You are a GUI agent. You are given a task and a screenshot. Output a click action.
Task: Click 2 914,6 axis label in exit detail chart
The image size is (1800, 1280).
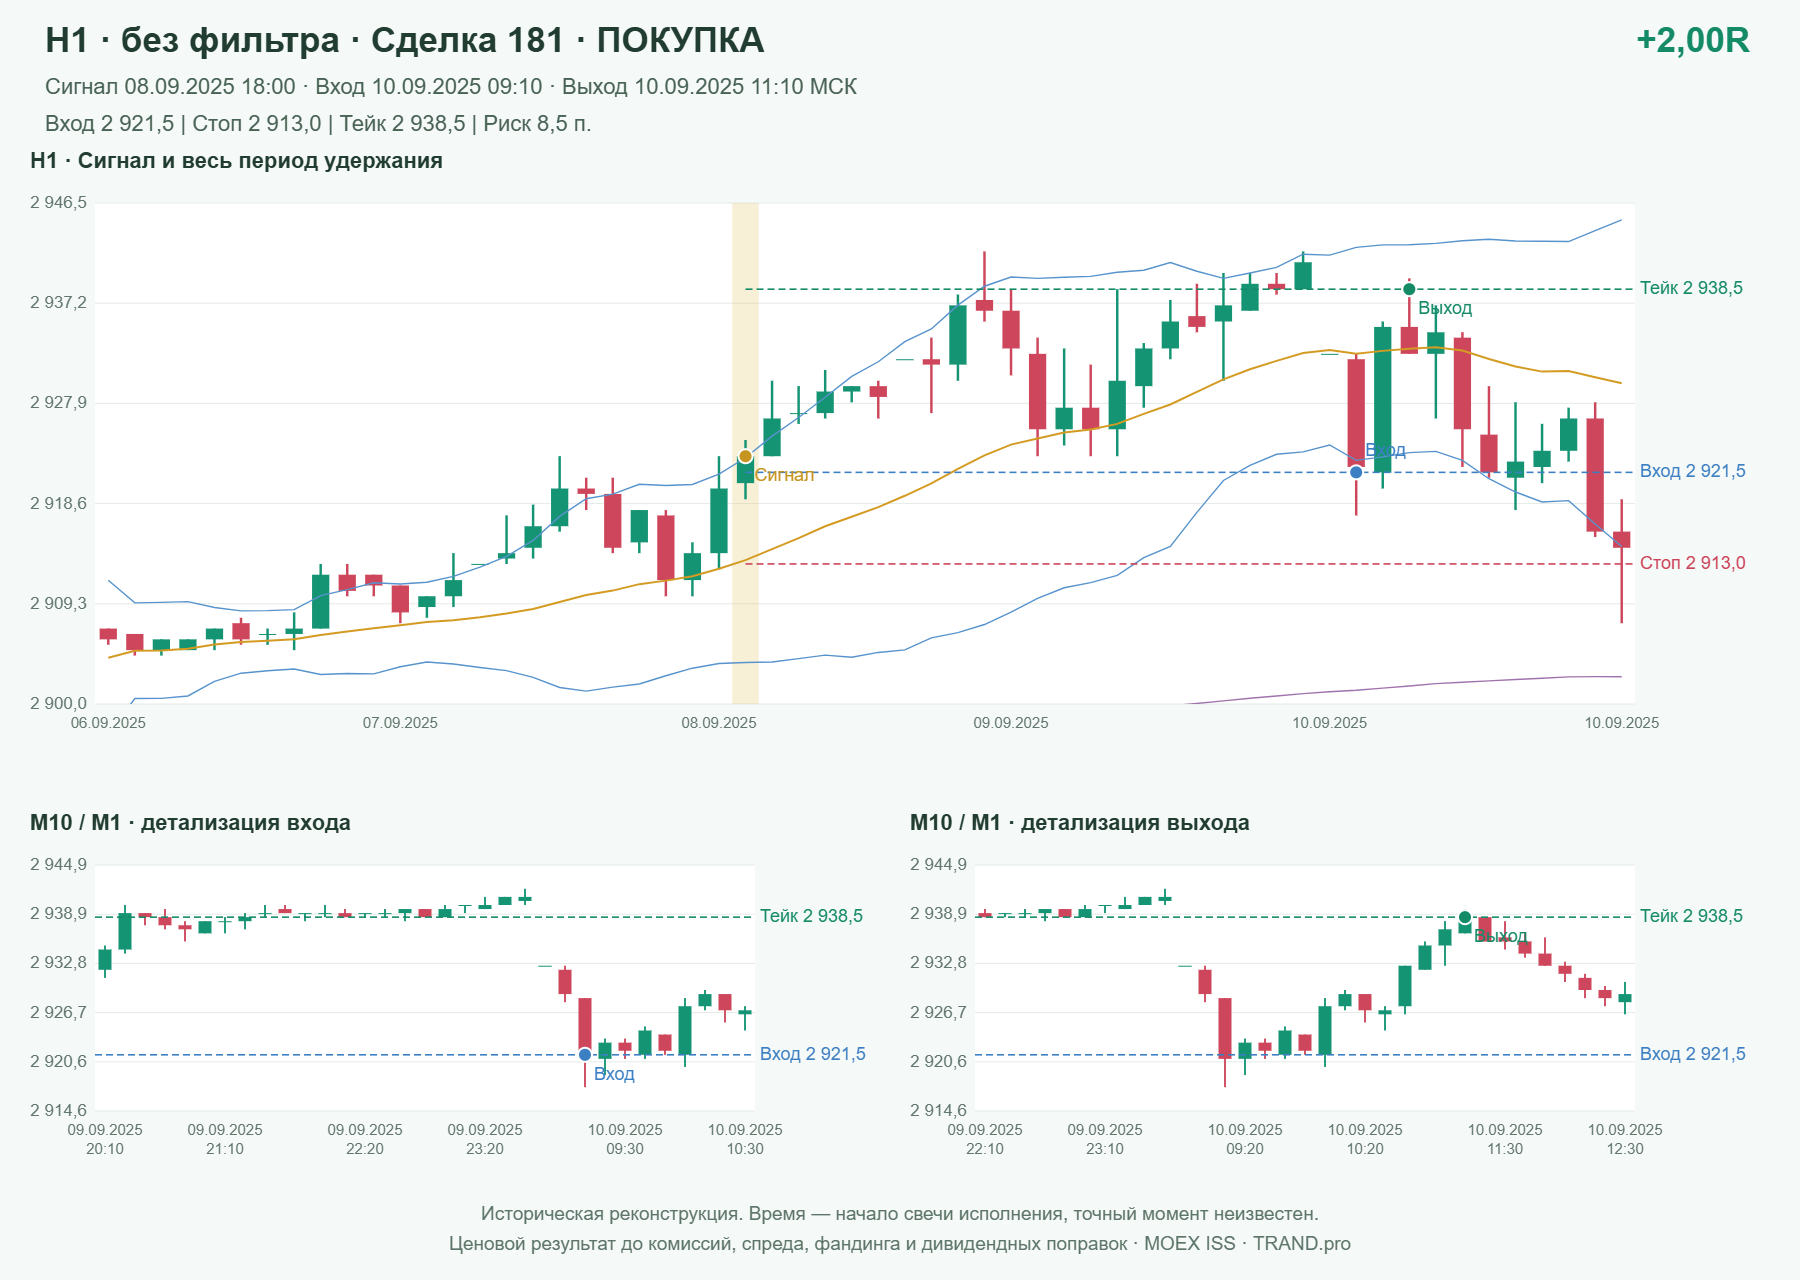tap(939, 1110)
